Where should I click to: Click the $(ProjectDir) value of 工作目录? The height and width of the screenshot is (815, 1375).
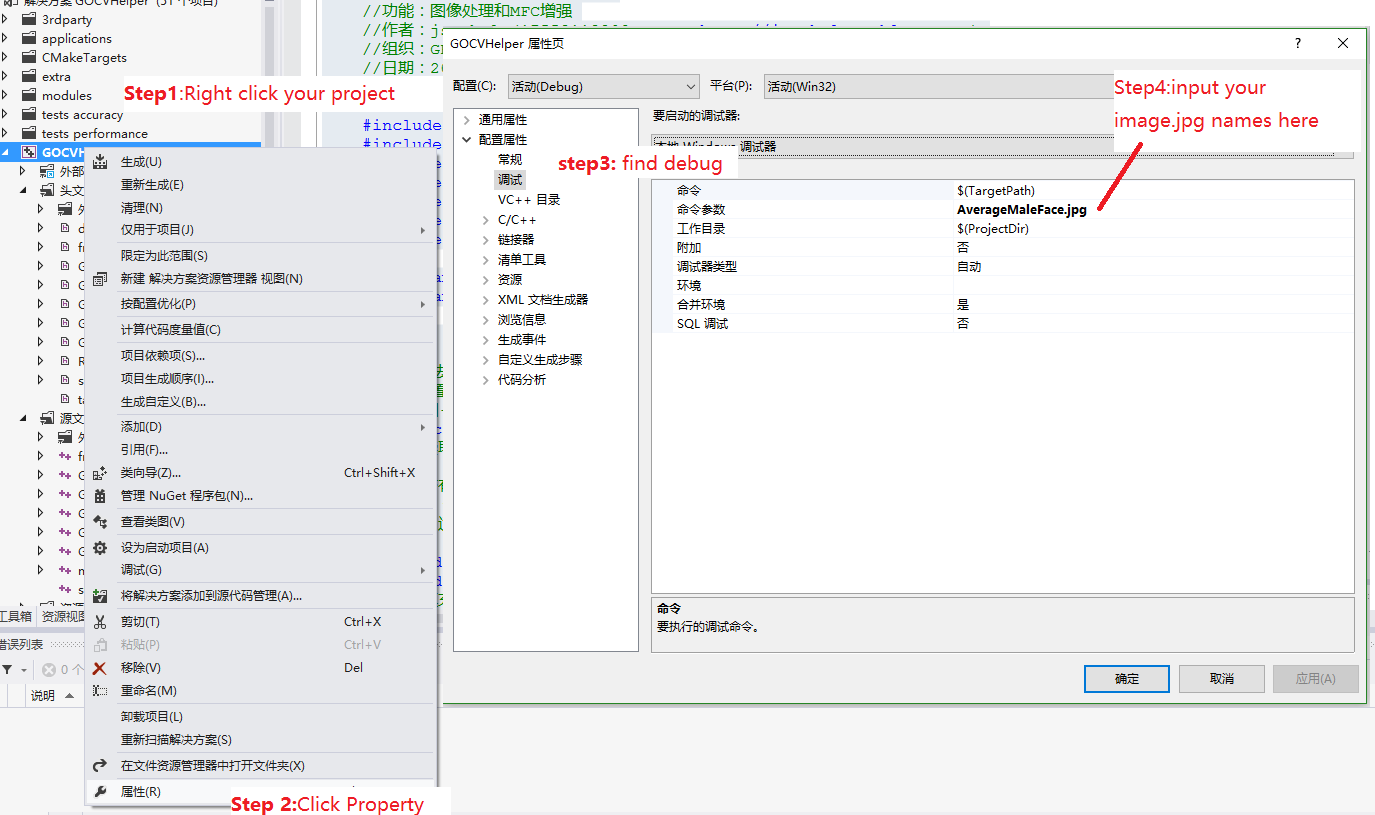[x=993, y=229]
